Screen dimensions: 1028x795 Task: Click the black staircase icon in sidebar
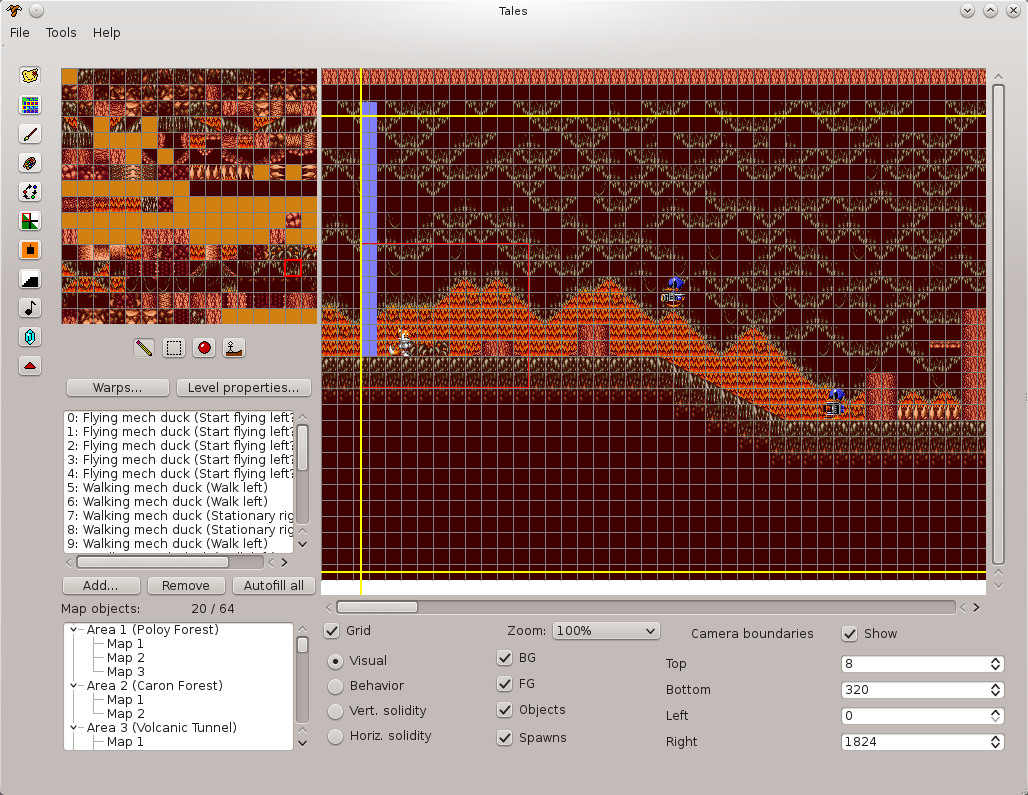(30, 279)
